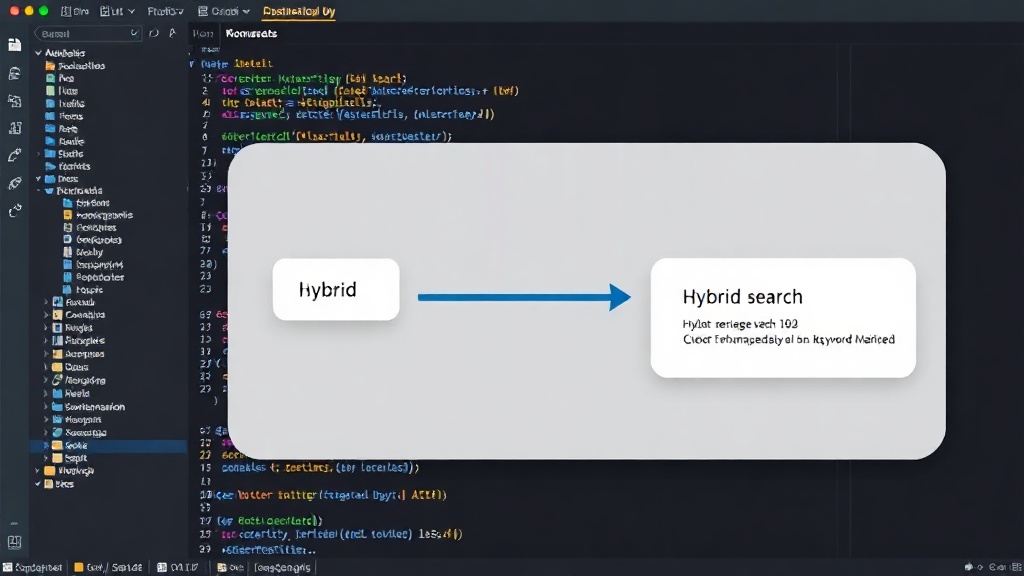This screenshot has width=1024, height=576.
Task: Open the first top menu item left of all chevron menus
Action: 75,11
